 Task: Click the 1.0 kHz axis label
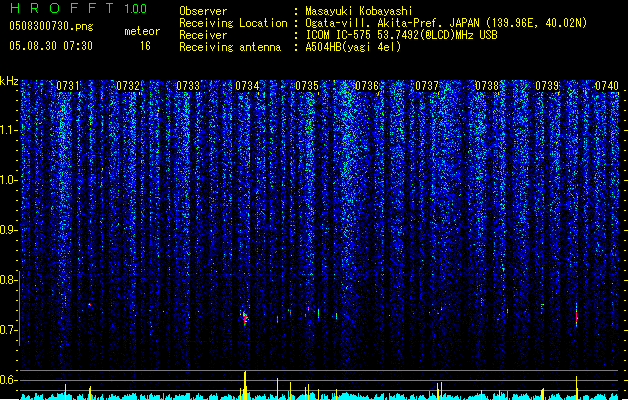point(9,180)
